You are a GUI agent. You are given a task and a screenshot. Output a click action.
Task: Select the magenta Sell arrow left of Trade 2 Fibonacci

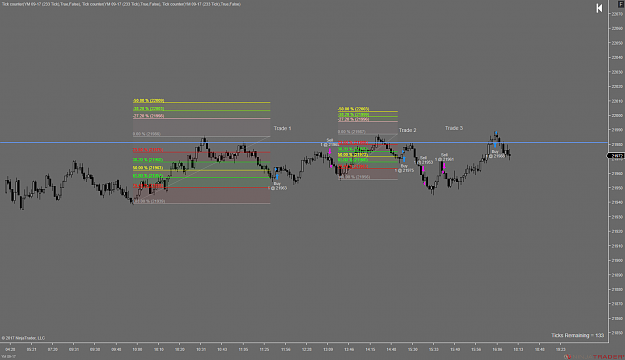tap(330, 151)
